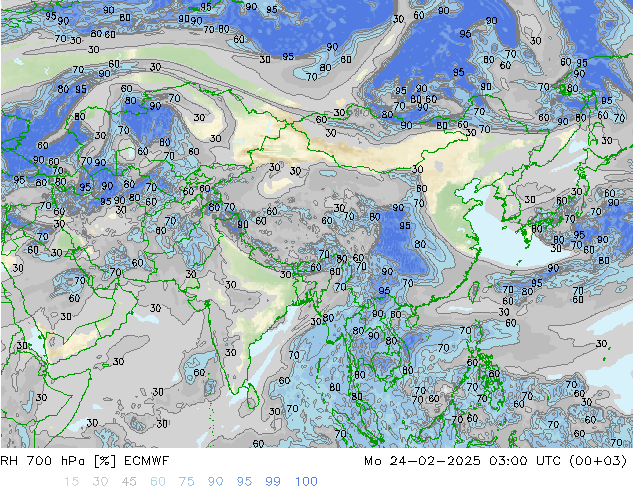The height and width of the screenshot is (490, 634).
Task: Select the 03:00 UTC time text
Action: click(x=524, y=460)
